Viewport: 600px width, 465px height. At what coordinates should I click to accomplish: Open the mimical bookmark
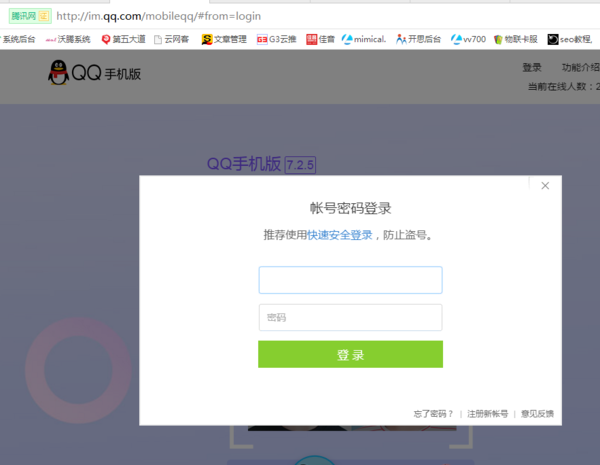click(364, 39)
